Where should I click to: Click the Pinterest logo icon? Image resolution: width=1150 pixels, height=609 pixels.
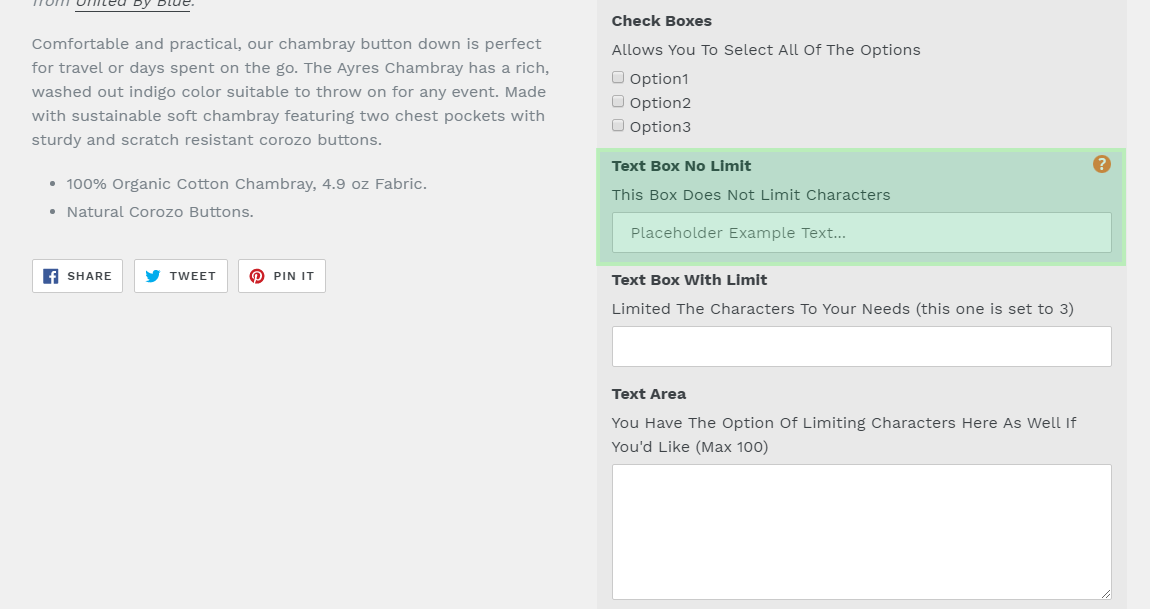click(x=257, y=276)
